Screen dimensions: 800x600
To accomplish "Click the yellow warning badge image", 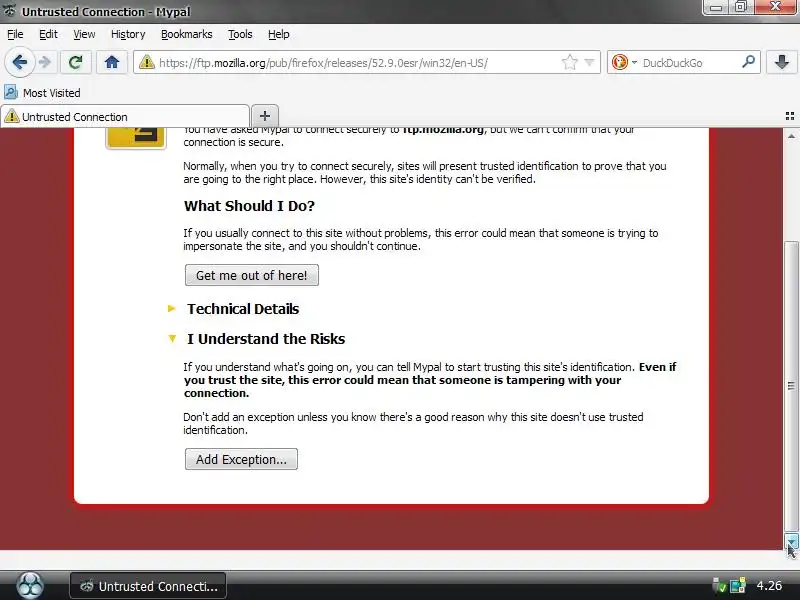I will [x=136, y=138].
